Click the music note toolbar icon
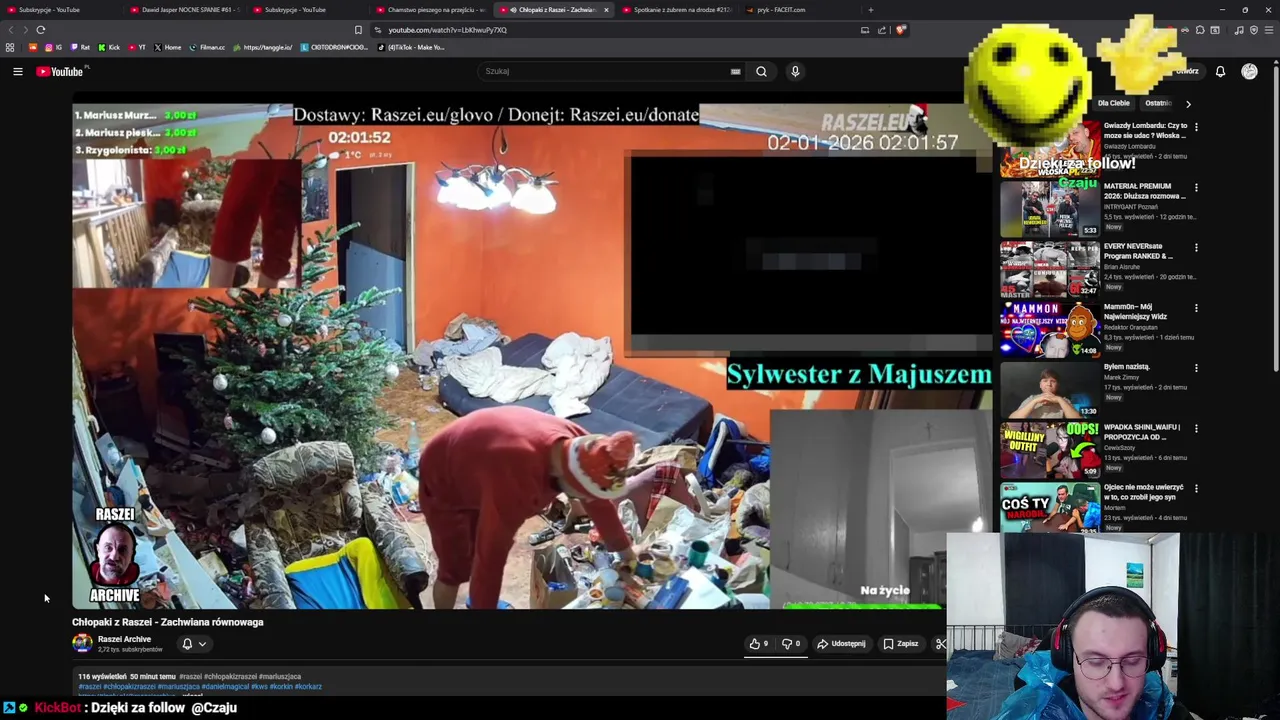 pyautogui.click(x=1239, y=30)
